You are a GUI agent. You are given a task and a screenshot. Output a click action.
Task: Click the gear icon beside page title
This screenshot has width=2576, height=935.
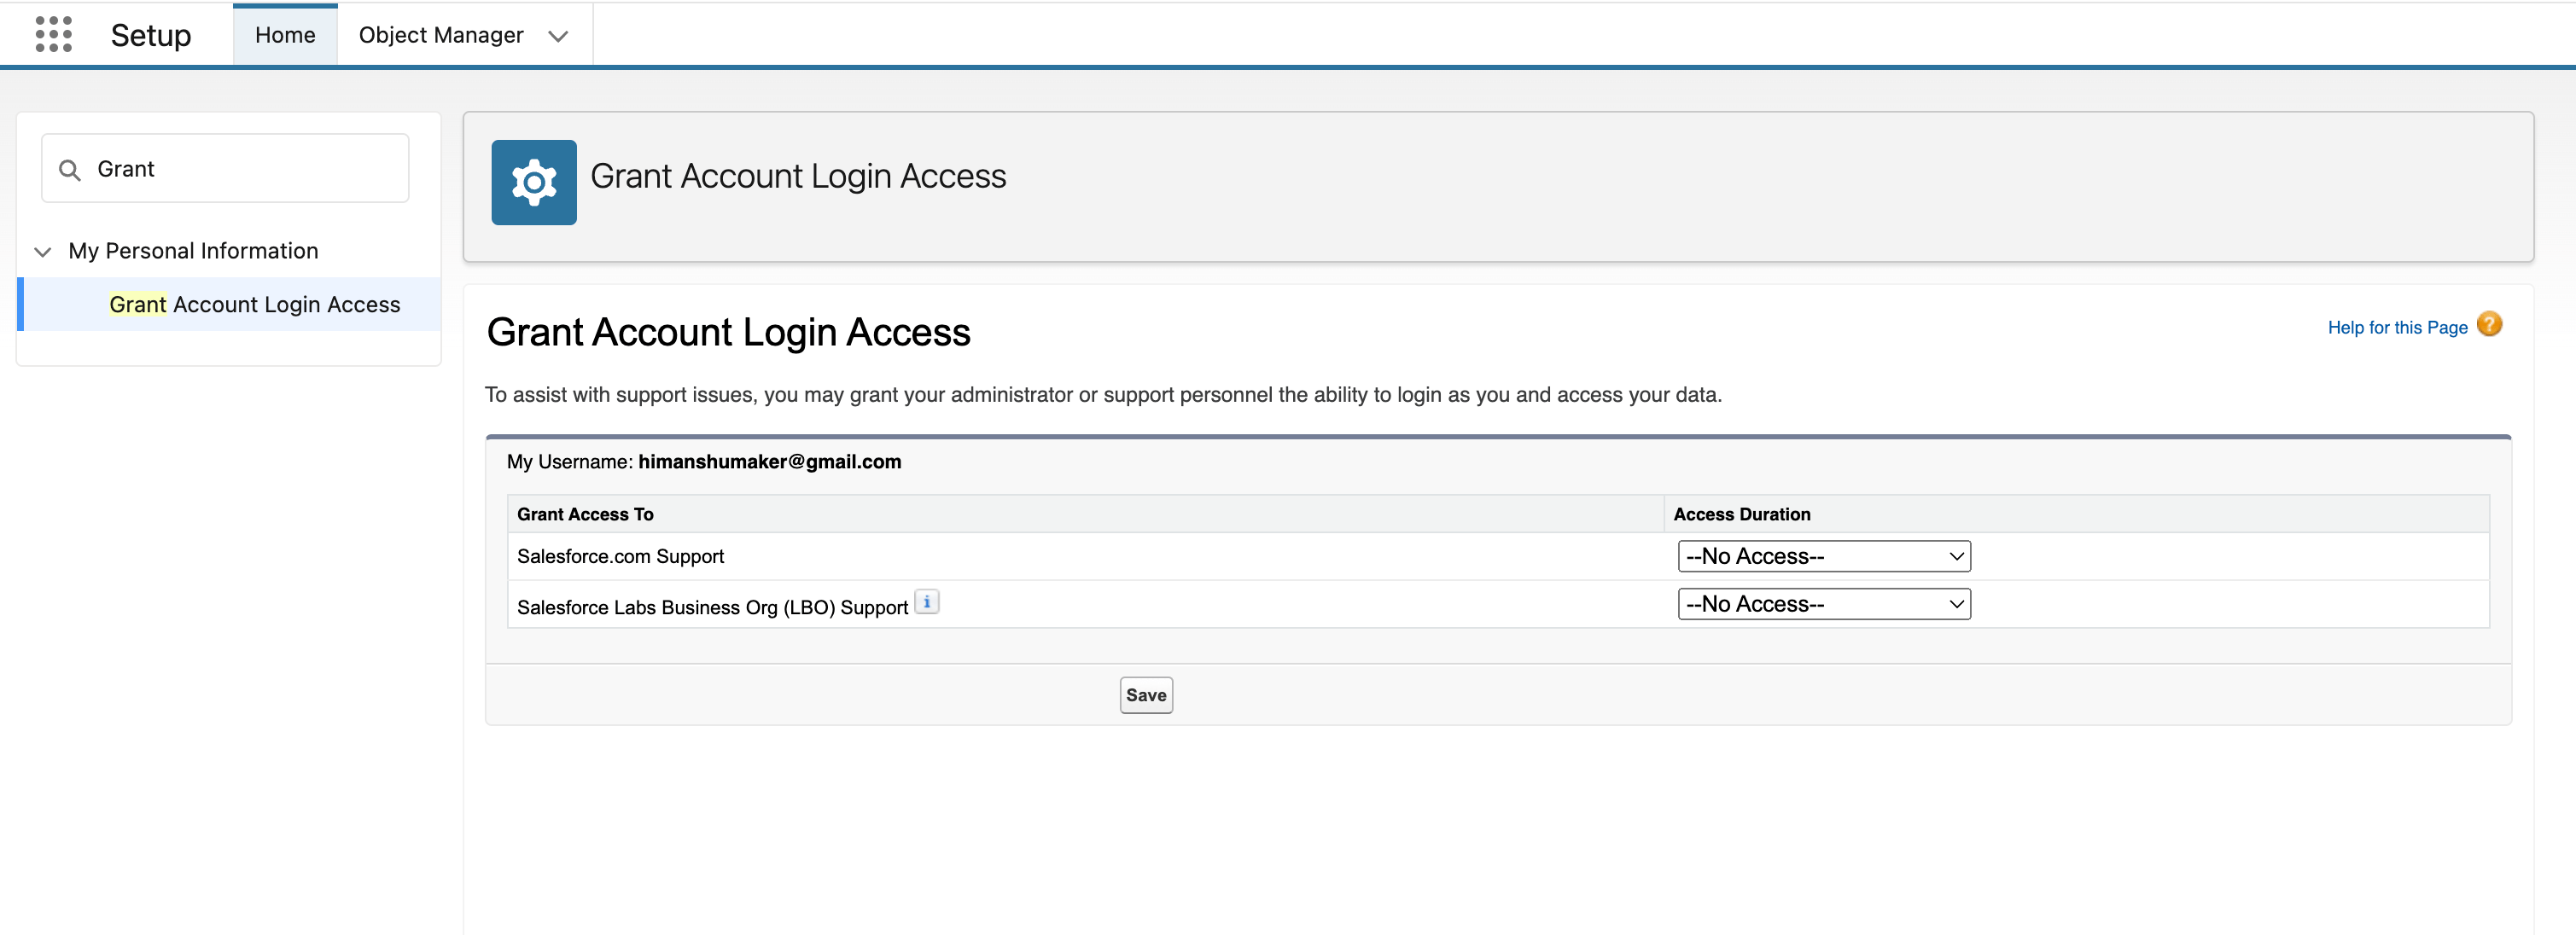coord(533,182)
